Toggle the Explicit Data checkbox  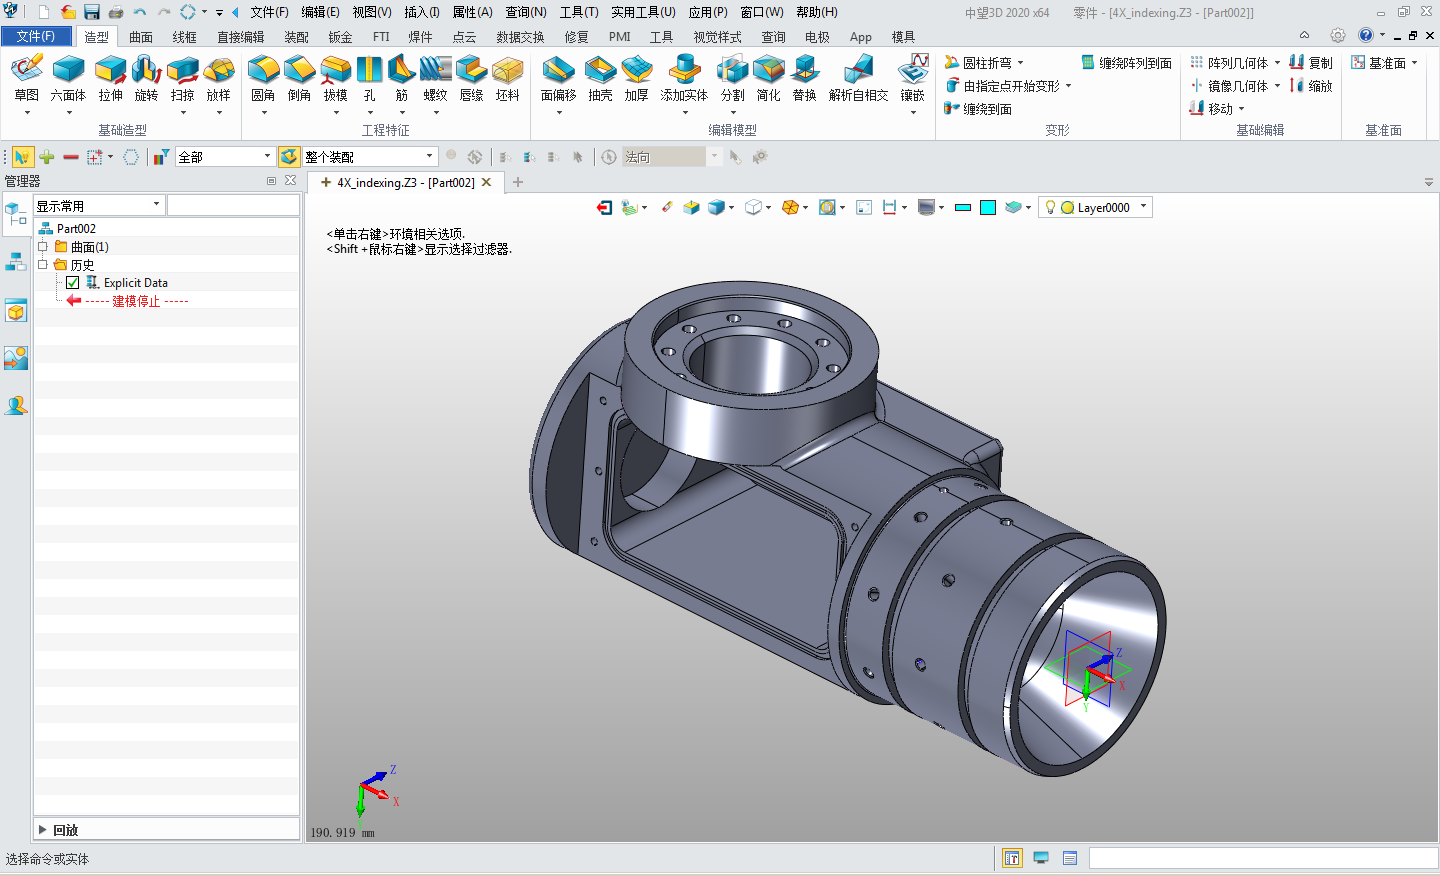[x=73, y=283]
